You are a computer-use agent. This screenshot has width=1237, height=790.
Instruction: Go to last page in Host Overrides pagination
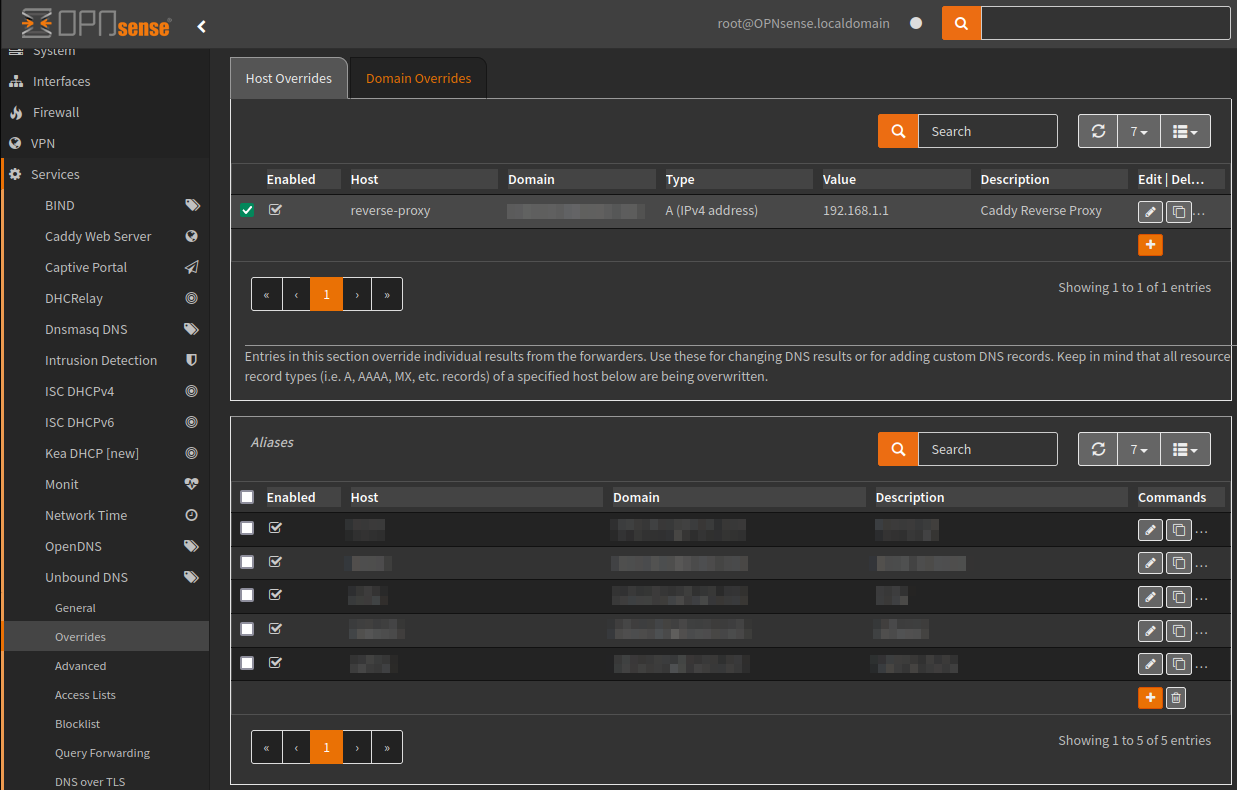point(387,294)
